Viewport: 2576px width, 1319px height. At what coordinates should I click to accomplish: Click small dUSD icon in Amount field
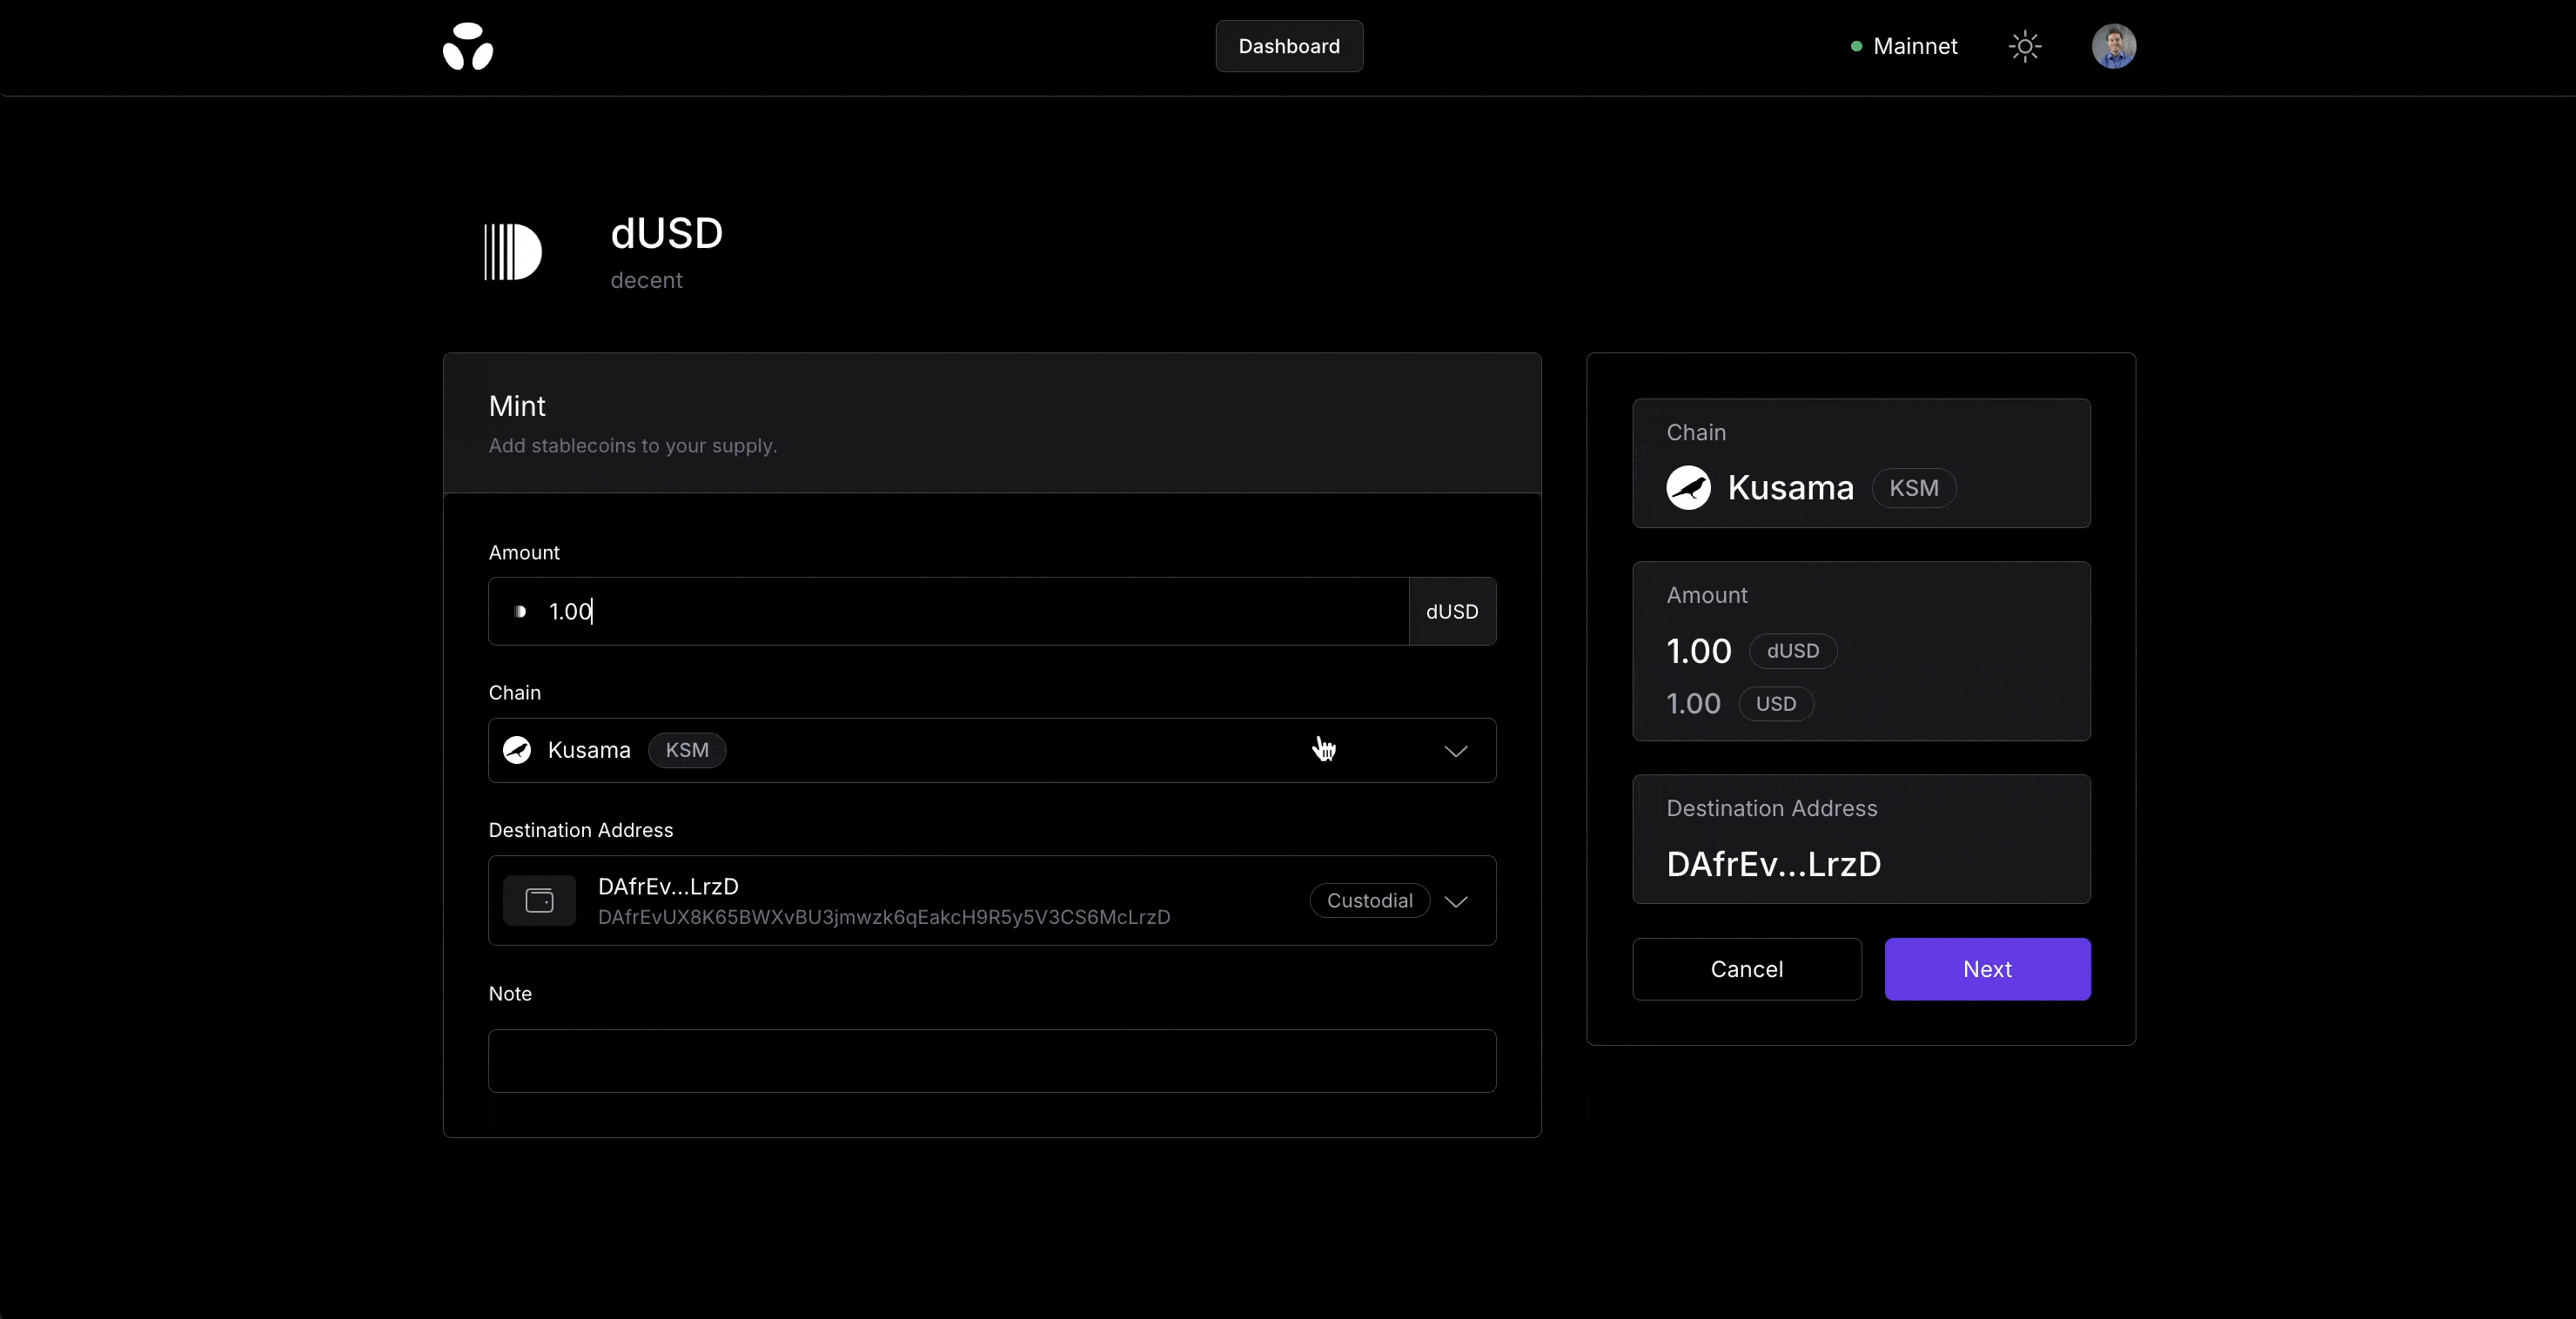coord(520,611)
